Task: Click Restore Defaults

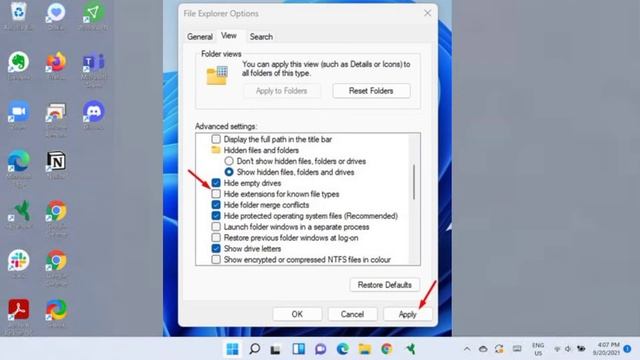Action: click(384, 285)
